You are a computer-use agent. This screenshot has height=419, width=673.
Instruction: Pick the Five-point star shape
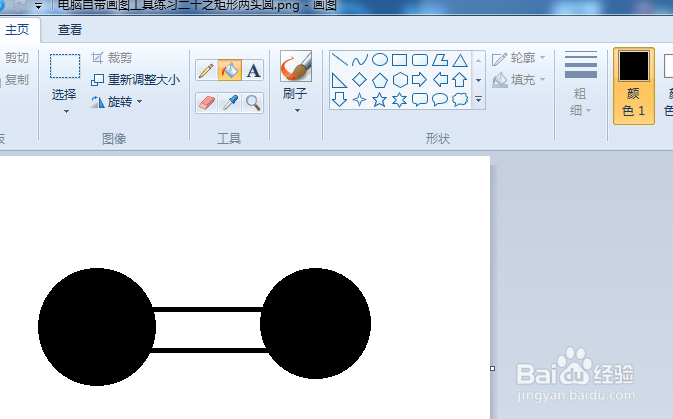pos(380,100)
